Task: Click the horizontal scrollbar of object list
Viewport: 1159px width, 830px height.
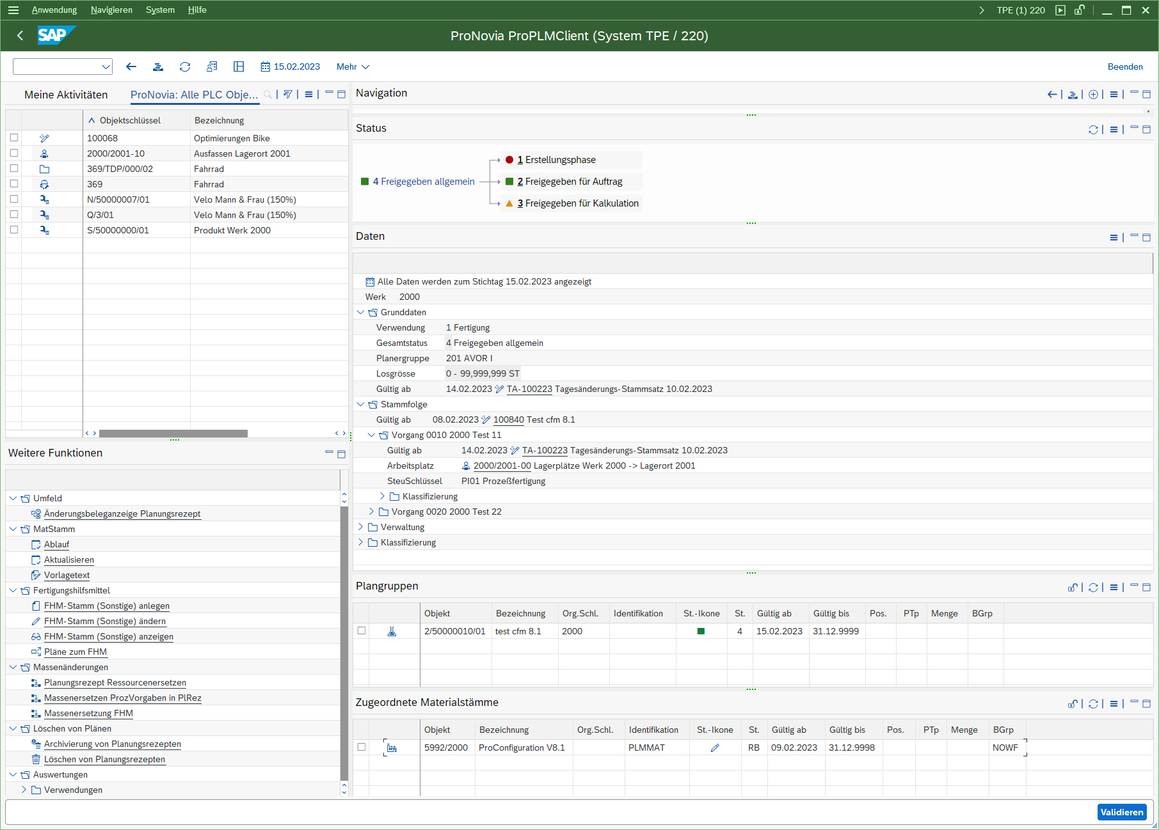Action: point(173,433)
